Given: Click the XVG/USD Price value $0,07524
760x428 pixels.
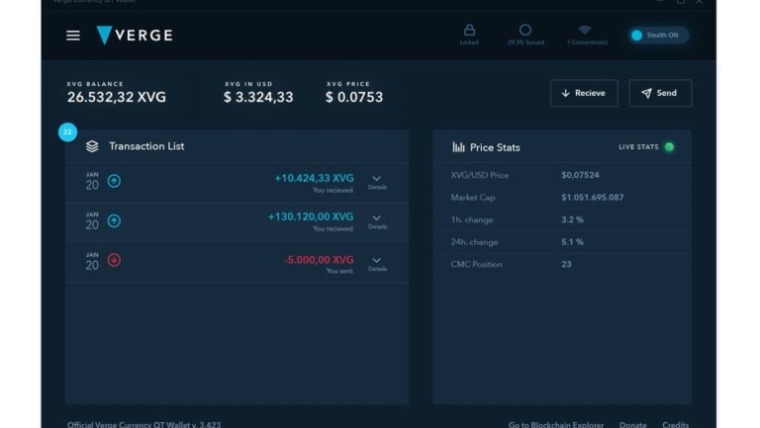Looking at the screenshot, I should 580,175.
